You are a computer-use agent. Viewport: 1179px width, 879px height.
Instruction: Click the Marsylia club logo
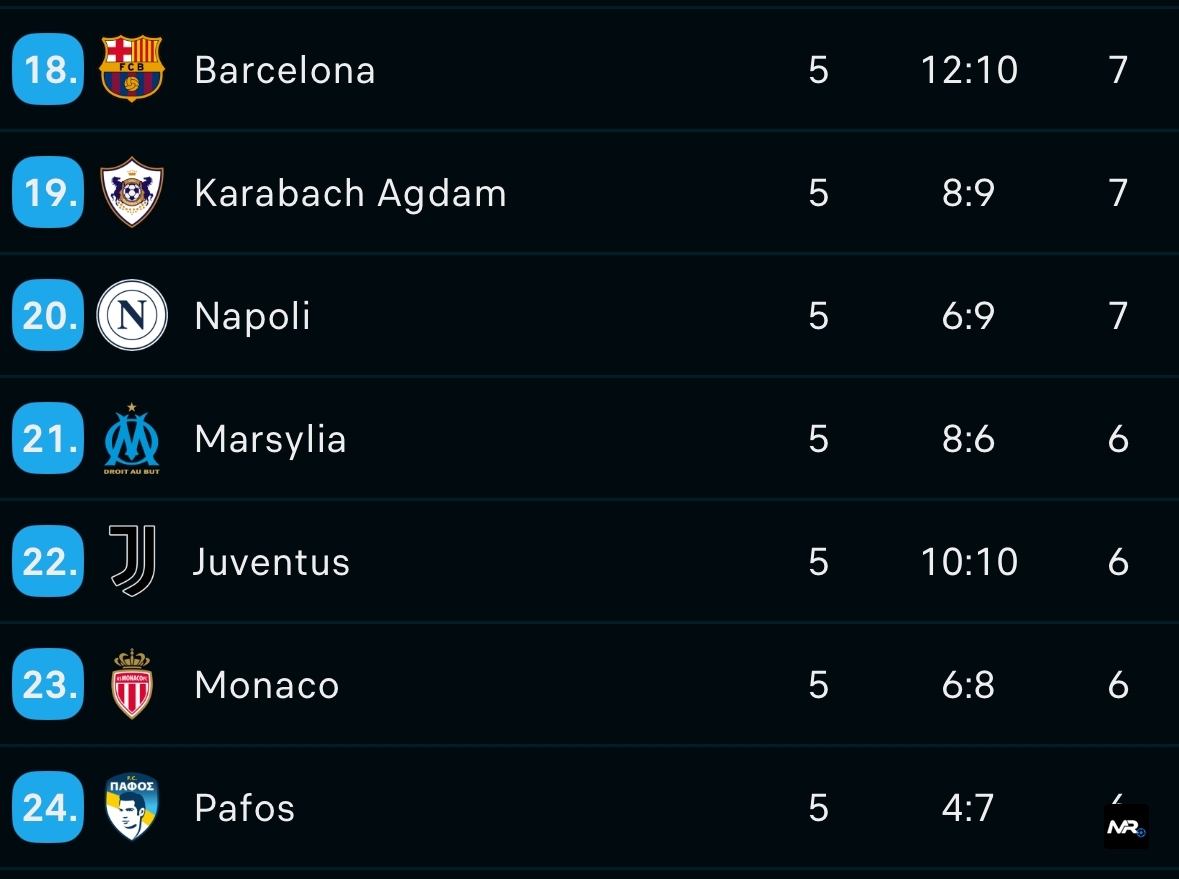(131, 439)
